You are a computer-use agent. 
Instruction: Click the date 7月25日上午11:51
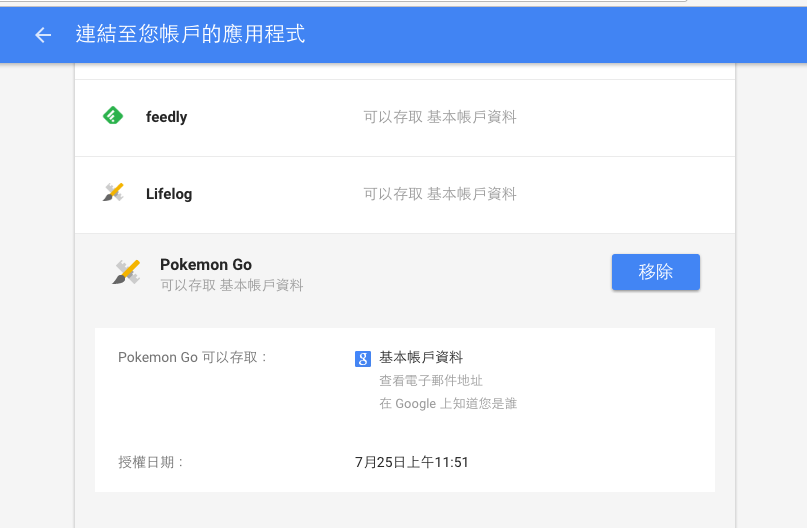(x=412, y=462)
